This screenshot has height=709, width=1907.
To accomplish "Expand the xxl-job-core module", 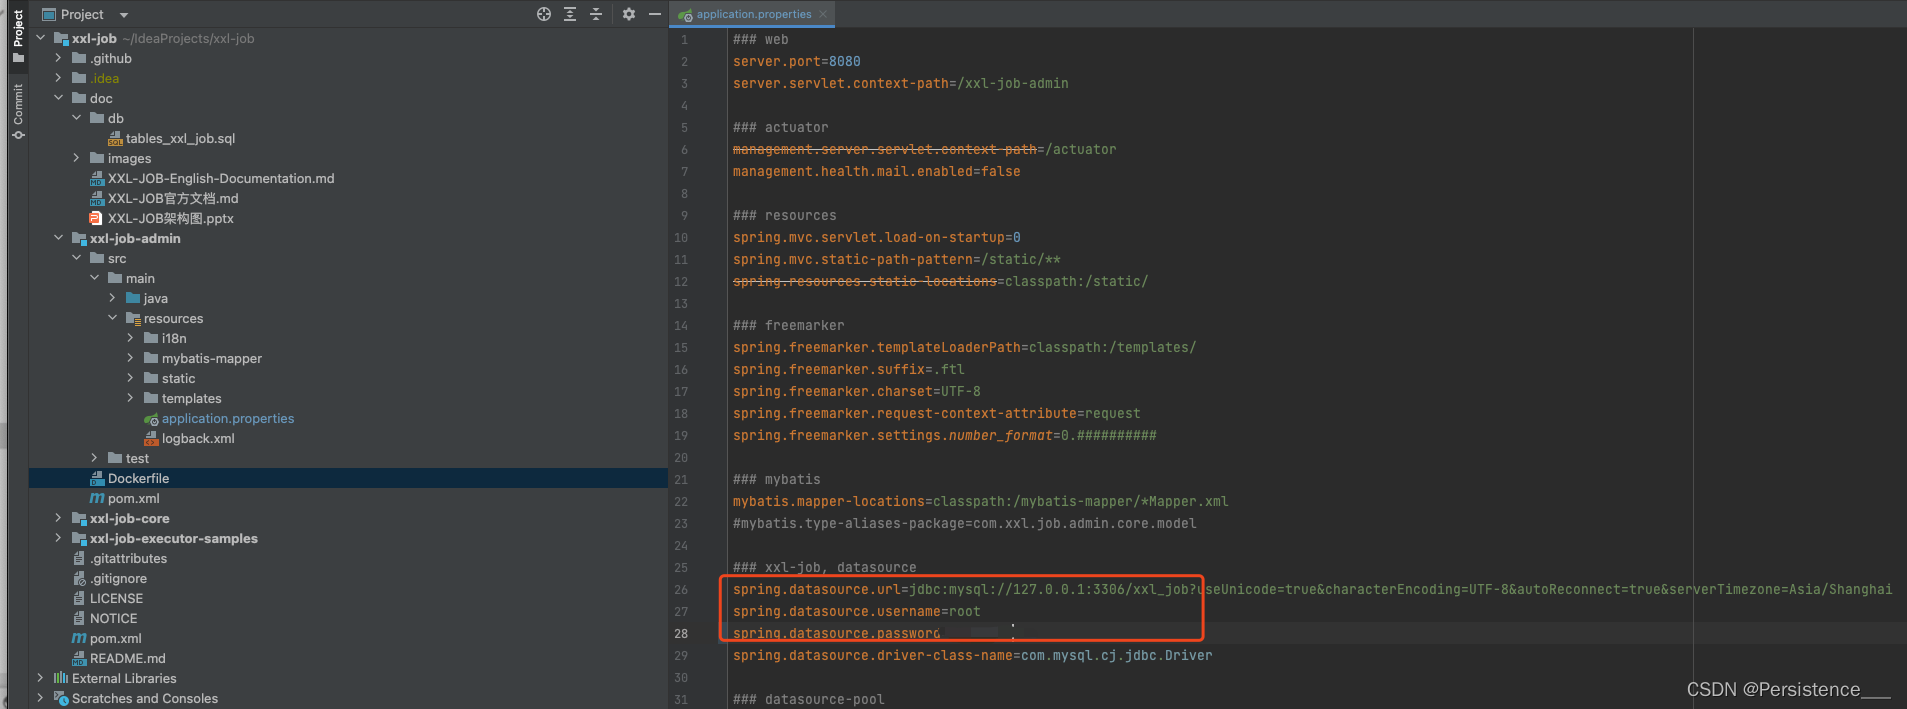I will [x=59, y=518].
